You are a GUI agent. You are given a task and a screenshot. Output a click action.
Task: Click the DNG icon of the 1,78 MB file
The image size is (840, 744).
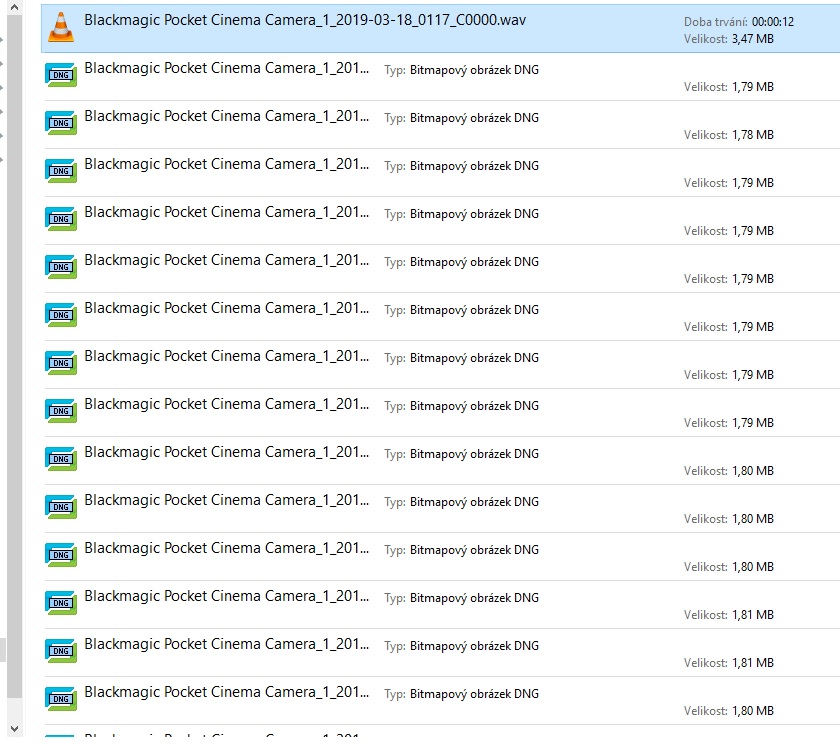point(61,123)
